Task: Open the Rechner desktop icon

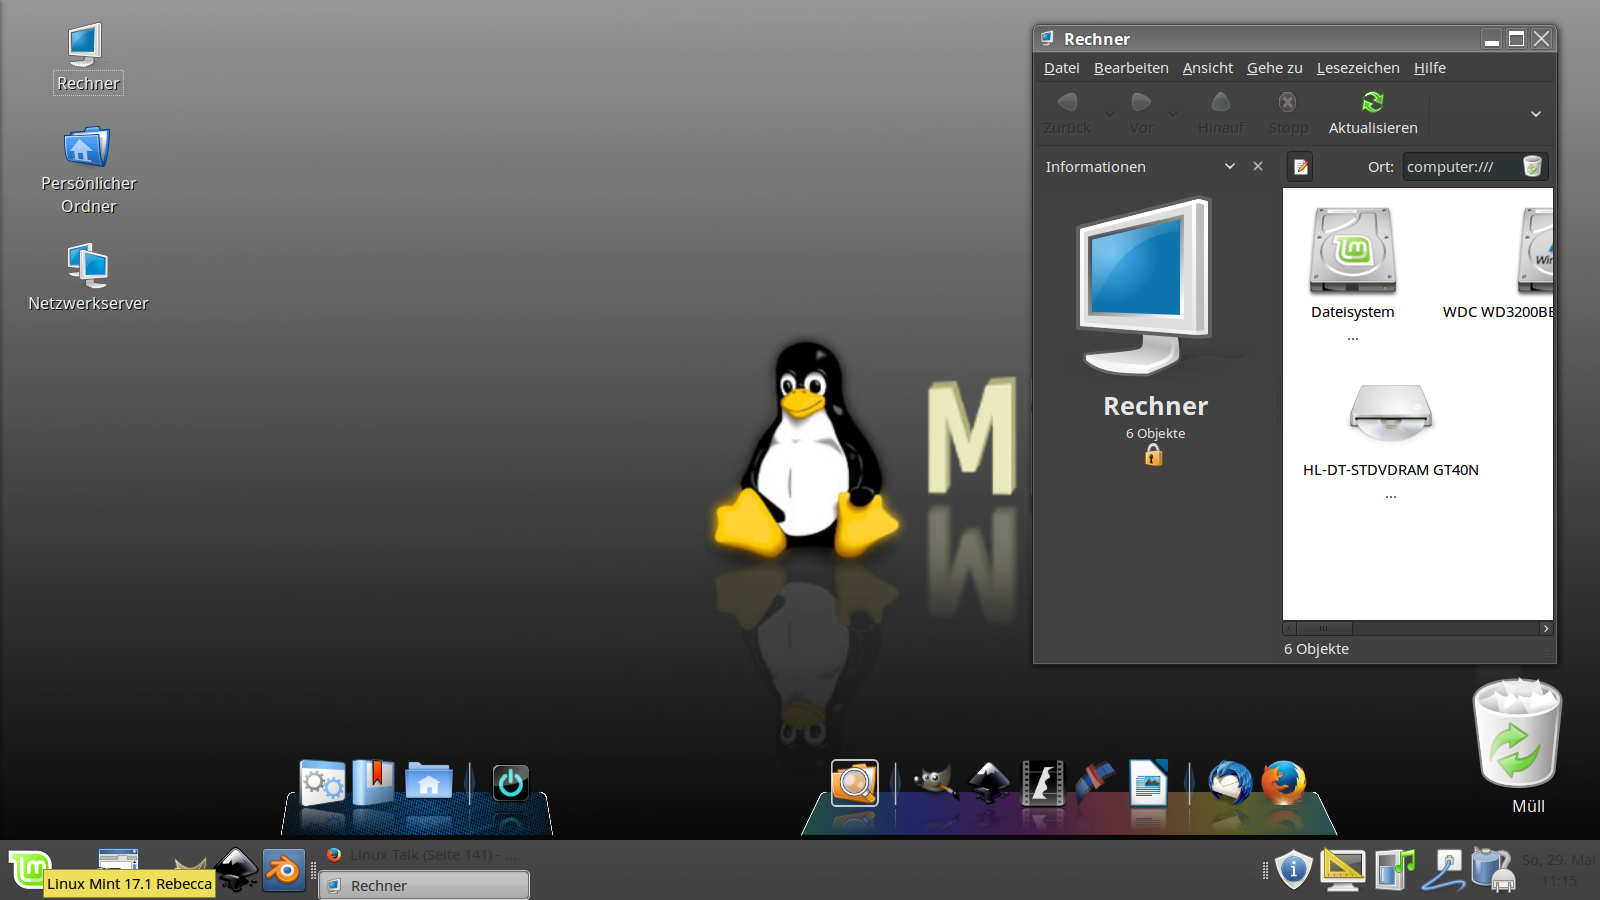Action: pyautogui.click(x=87, y=58)
